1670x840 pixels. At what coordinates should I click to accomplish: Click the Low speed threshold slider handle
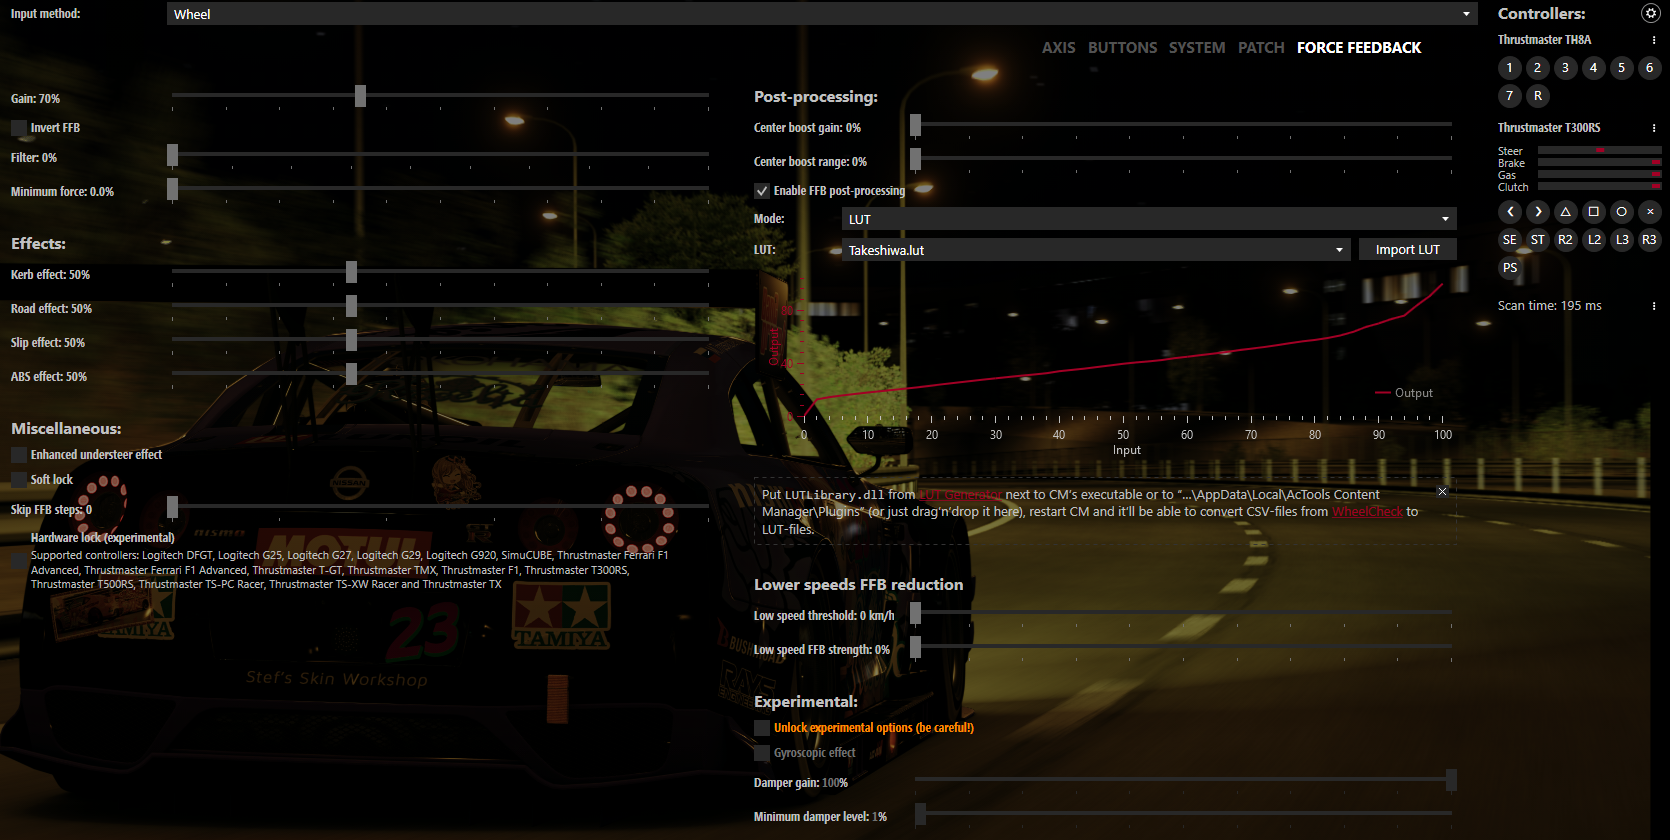(915, 613)
